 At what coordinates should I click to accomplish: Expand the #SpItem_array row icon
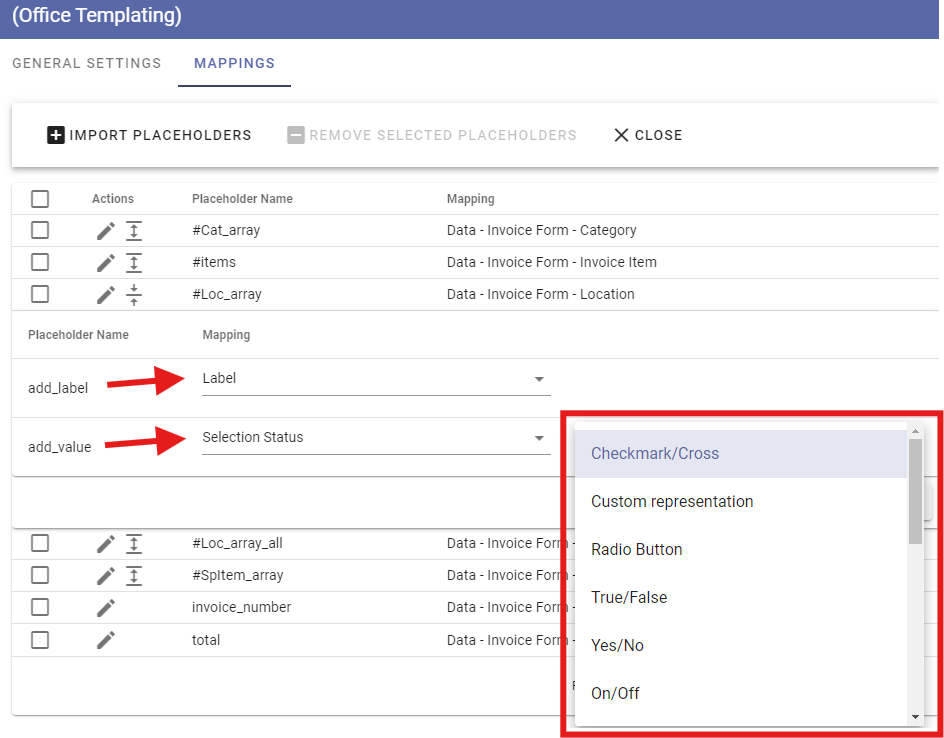(134, 576)
